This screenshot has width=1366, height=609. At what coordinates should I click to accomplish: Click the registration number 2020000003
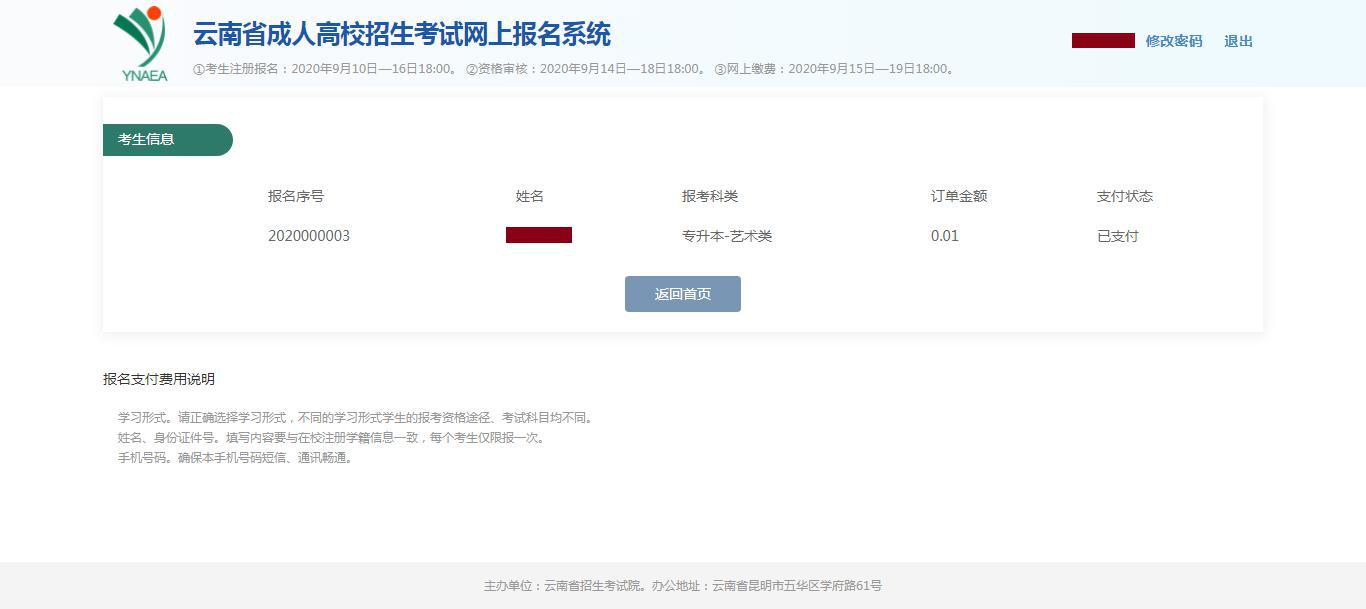point(308,236)
